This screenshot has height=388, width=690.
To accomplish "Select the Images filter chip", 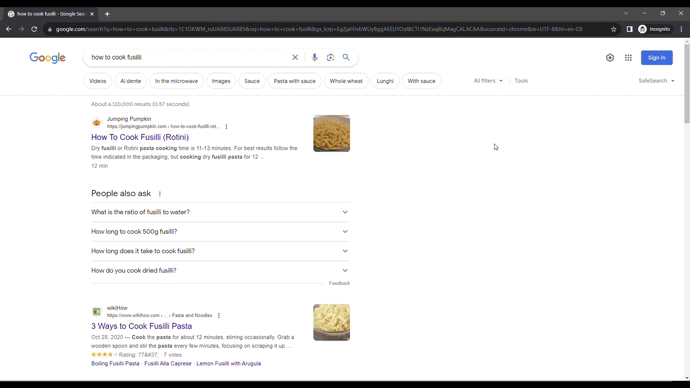I will 221,81.
